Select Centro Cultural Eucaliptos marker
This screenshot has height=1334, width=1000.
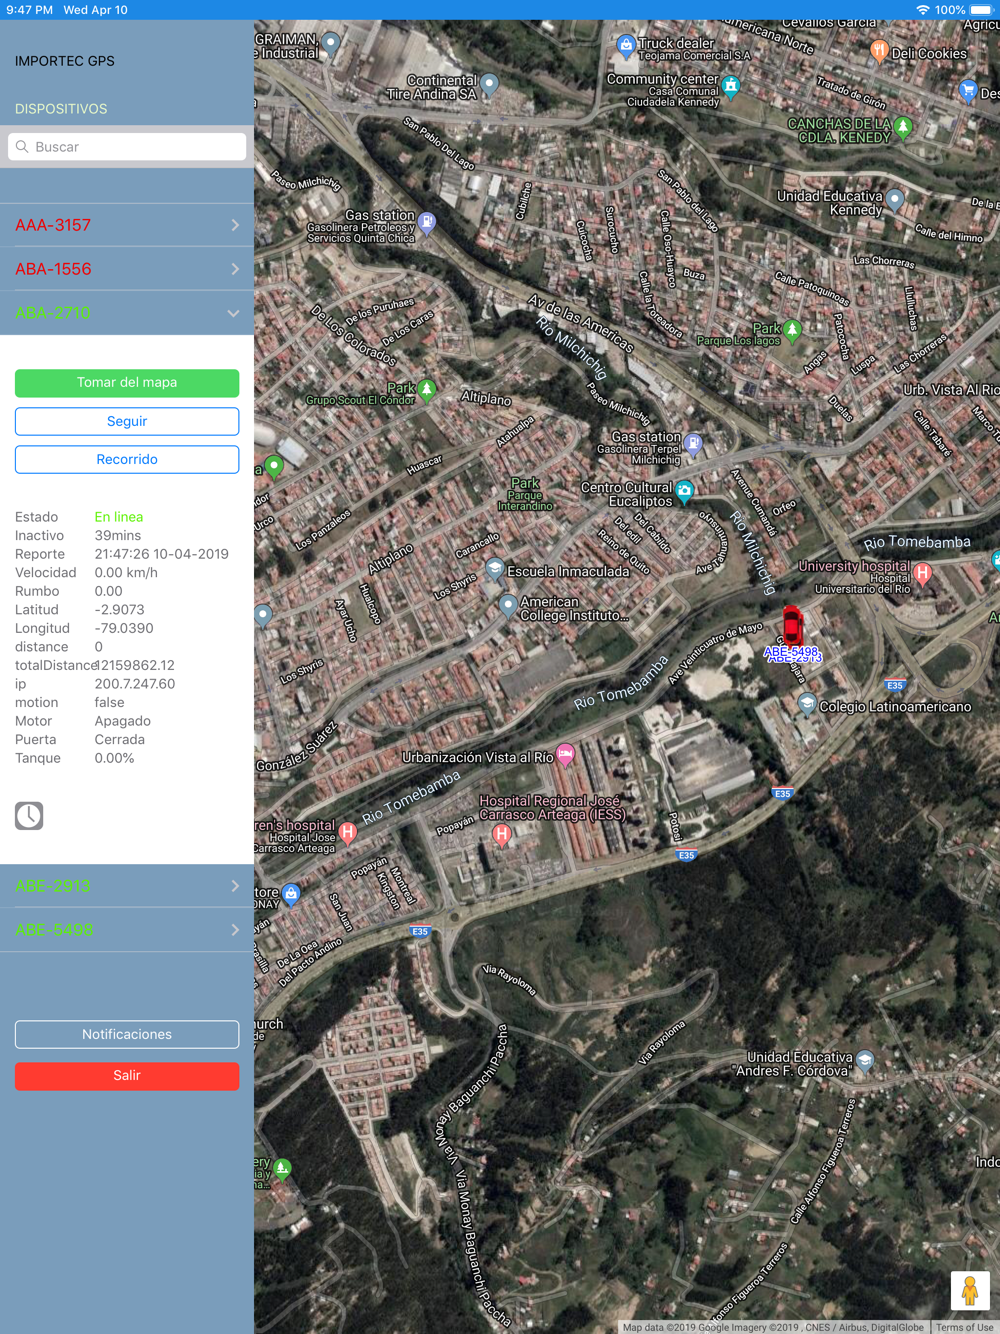684,491
